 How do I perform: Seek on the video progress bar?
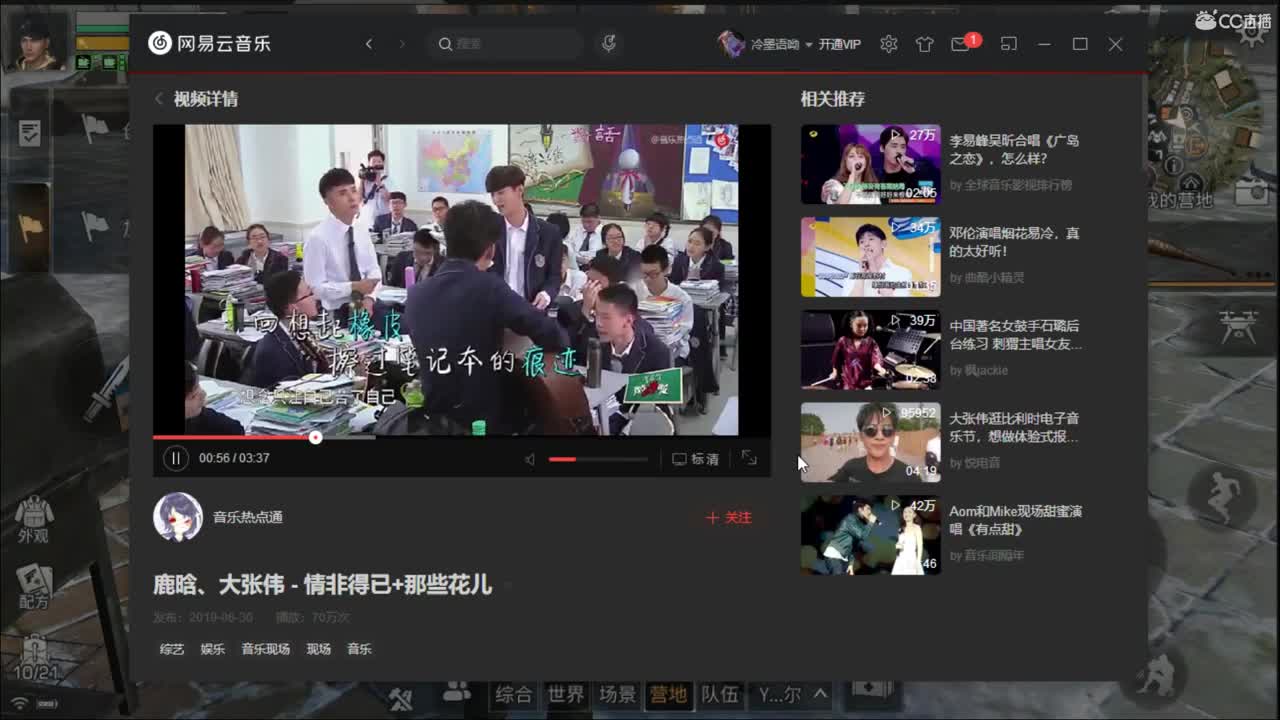[x=461, y=437]
